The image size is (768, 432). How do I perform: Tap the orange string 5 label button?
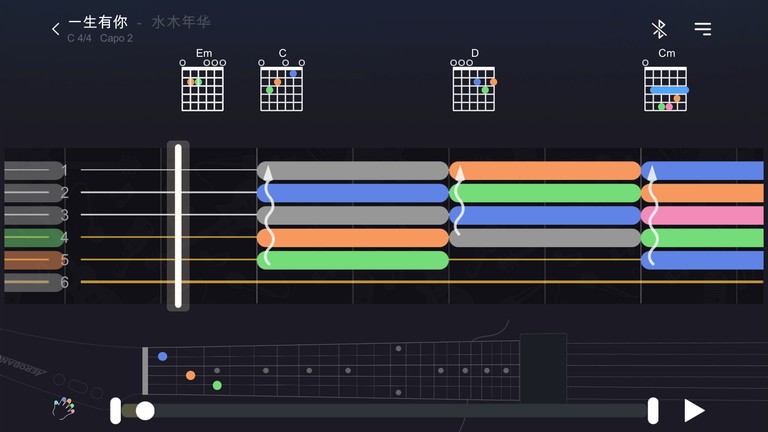click(33, 260)
